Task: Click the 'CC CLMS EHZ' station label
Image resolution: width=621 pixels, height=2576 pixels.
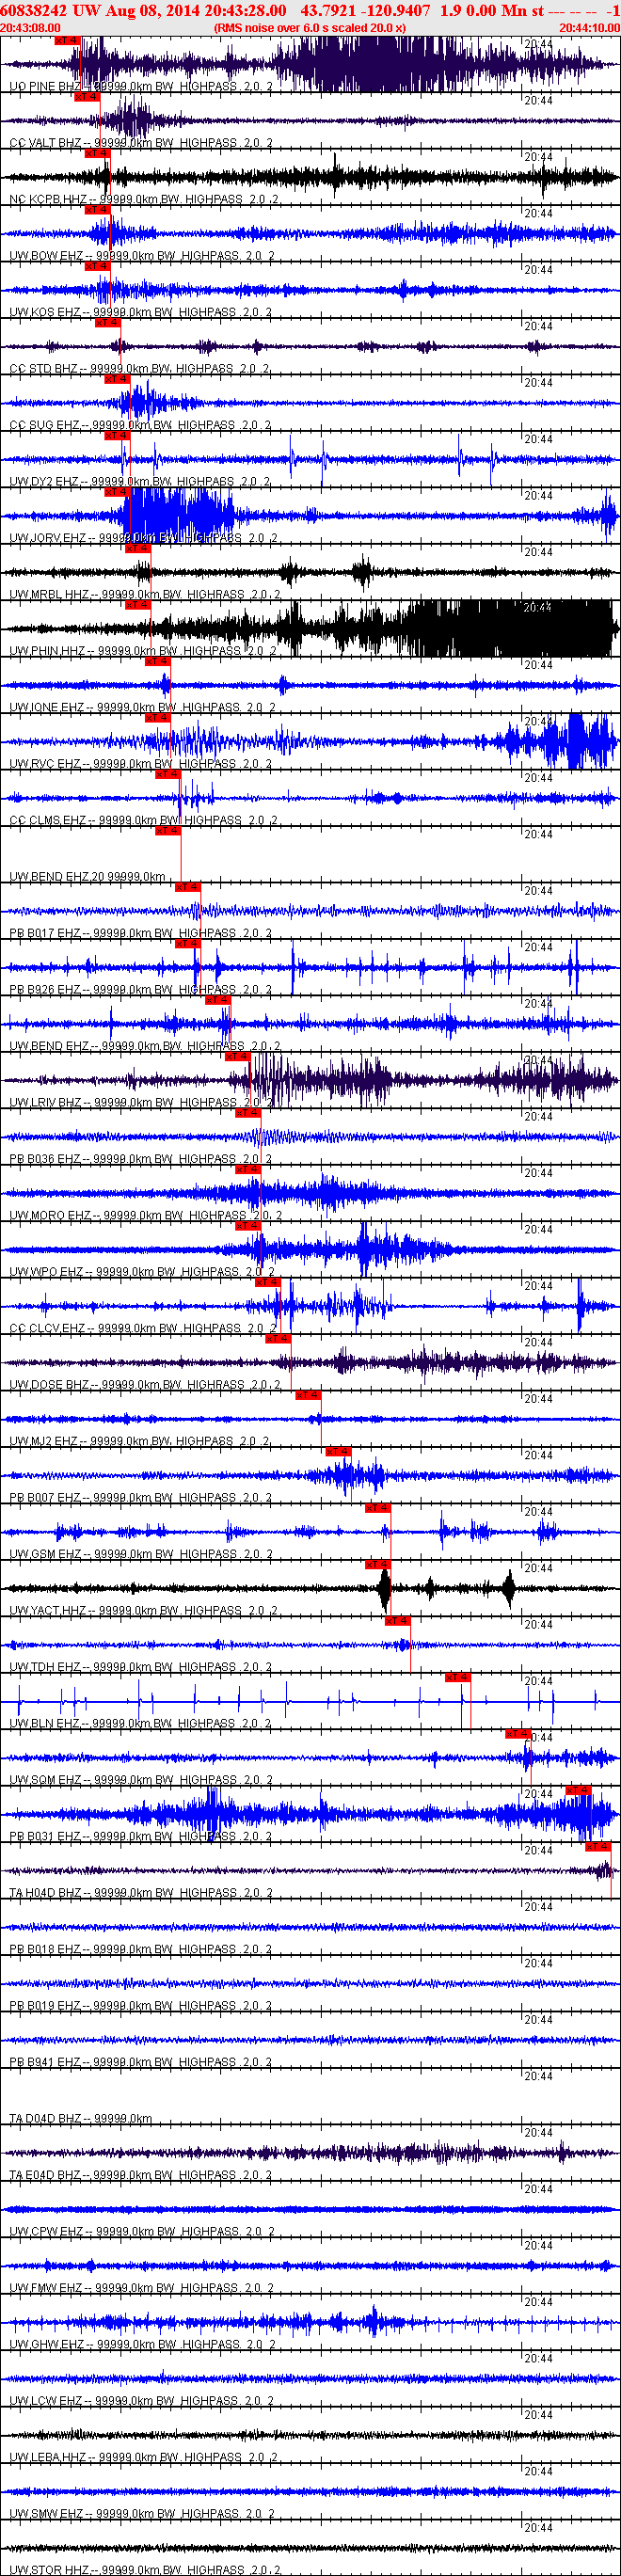Action: [48, 821]
